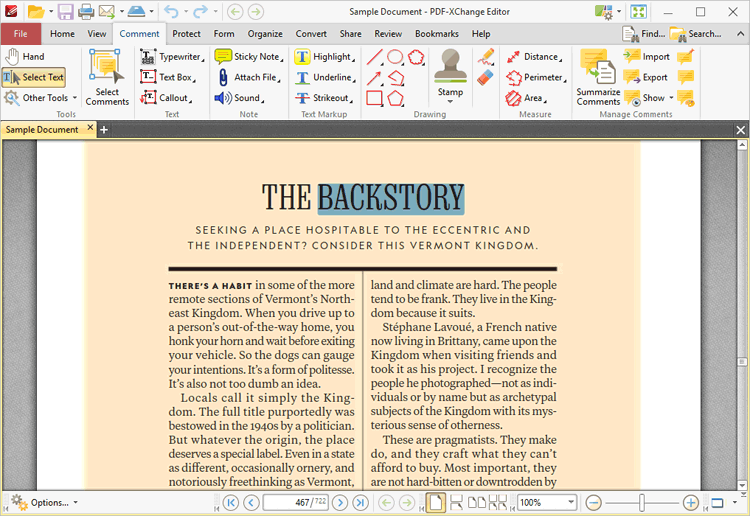
Task: Go to the last page
Action: tap(361, 503)
